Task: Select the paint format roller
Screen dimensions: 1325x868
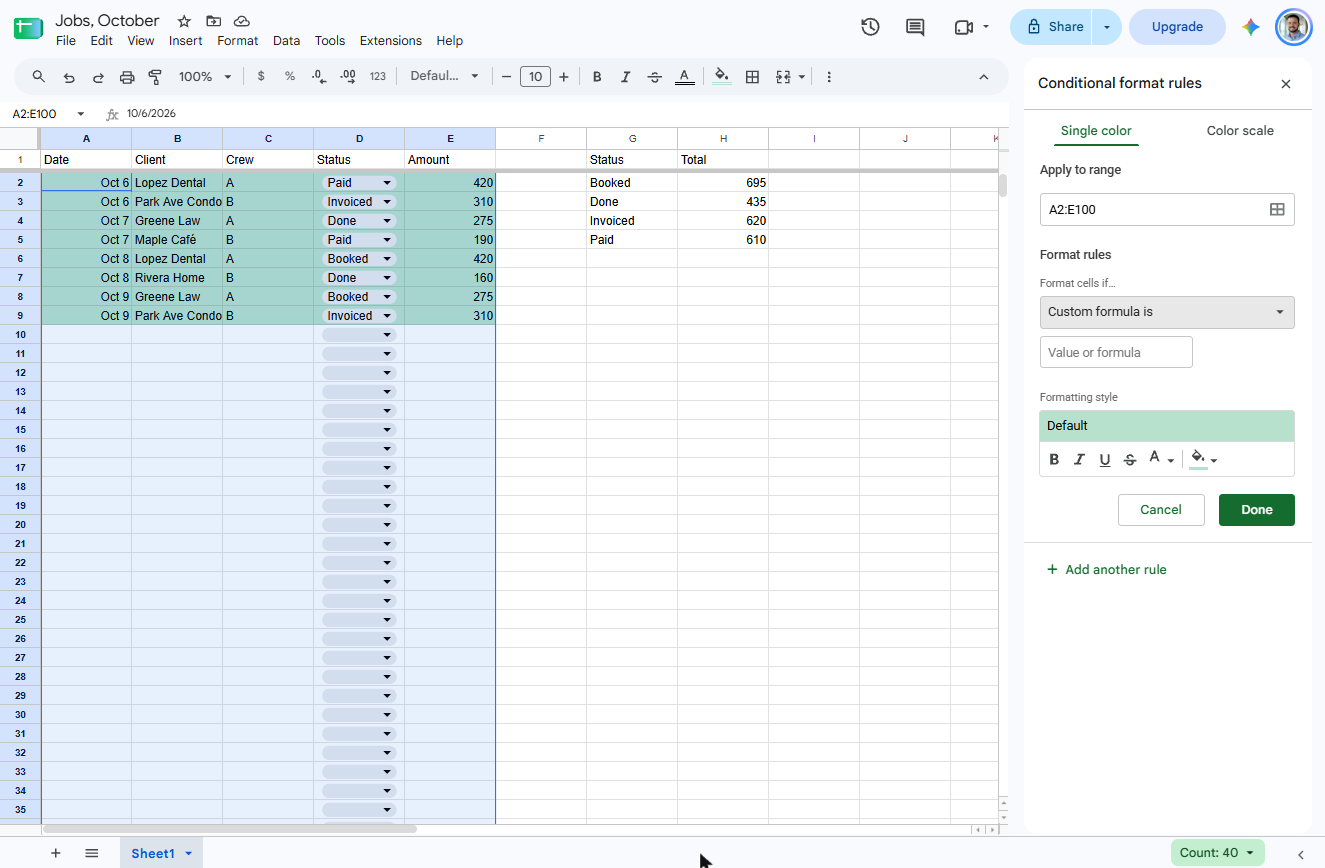Action: point(155,77)
